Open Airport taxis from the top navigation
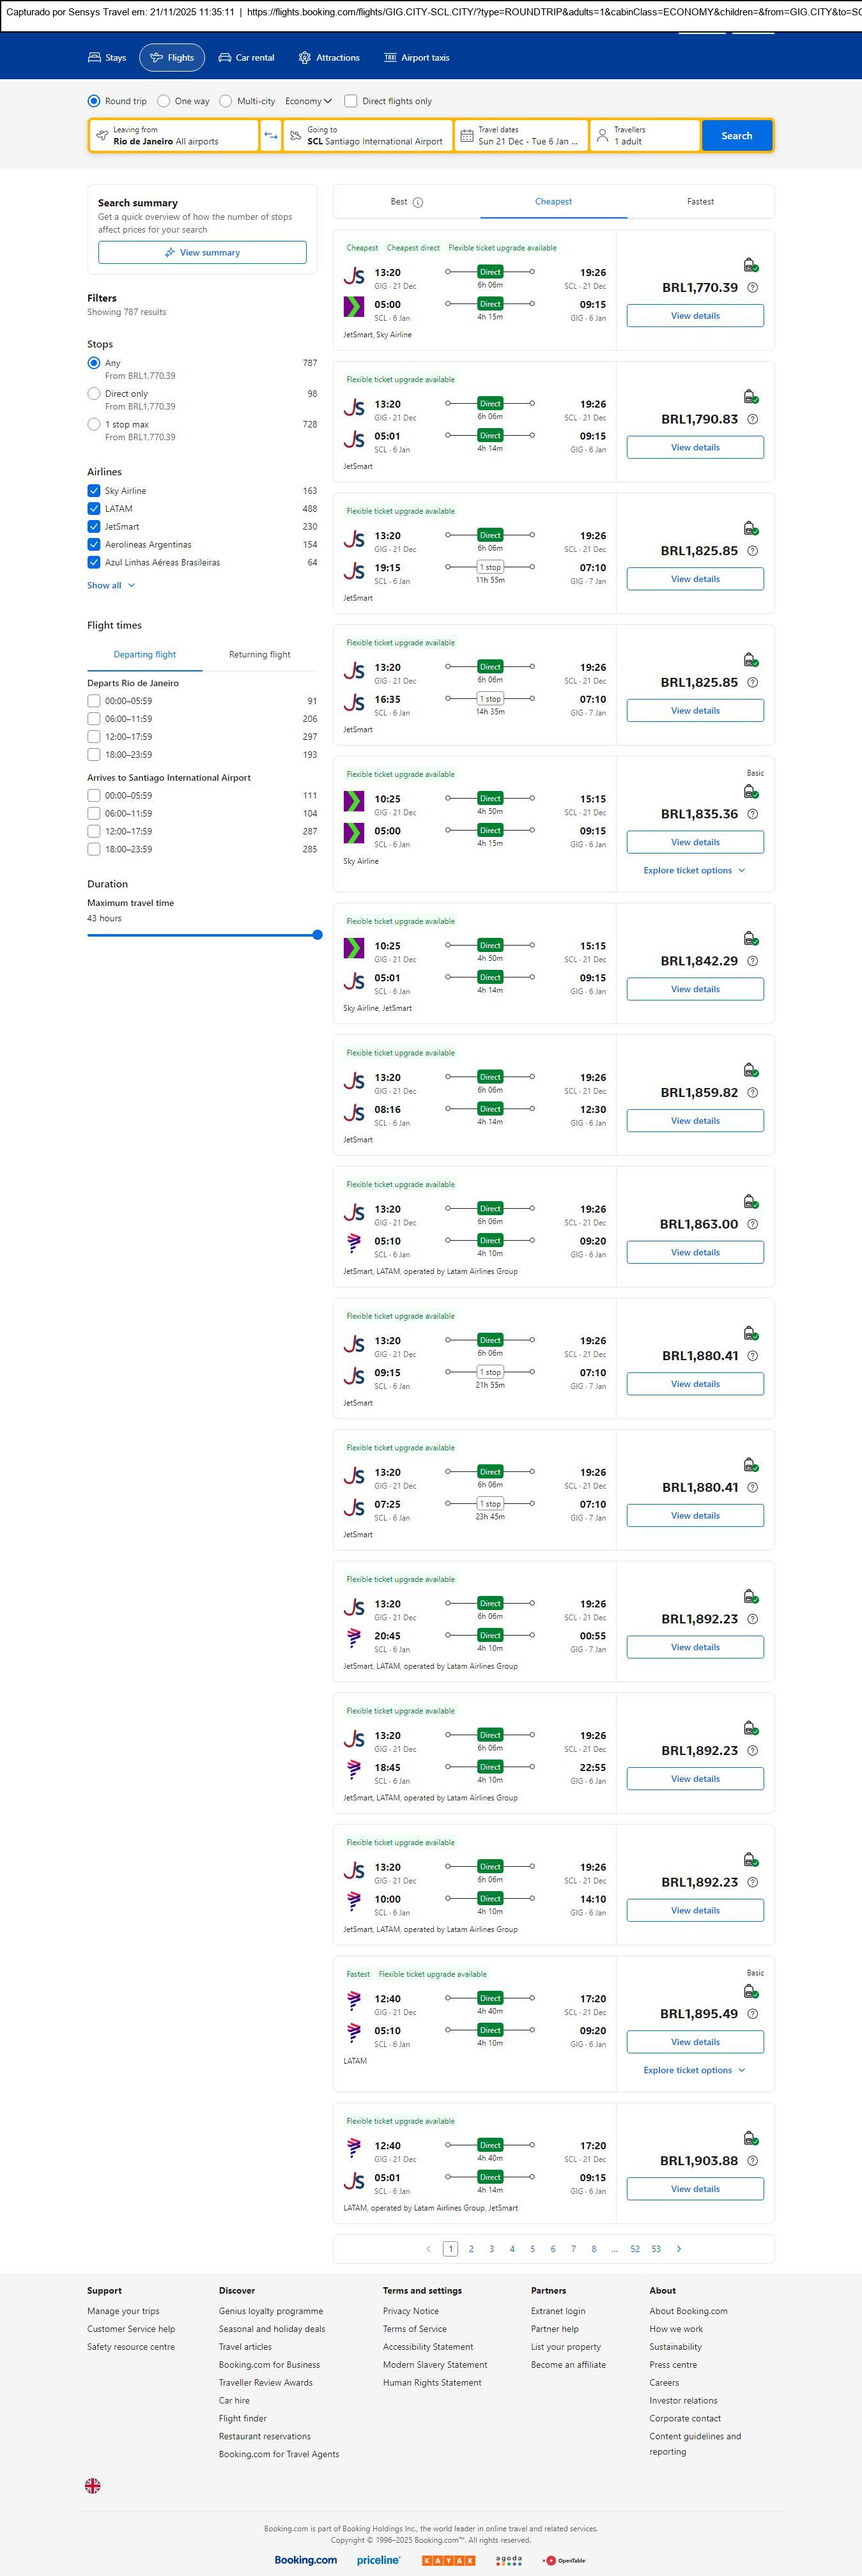862x2576 pixels. point(417,58)
